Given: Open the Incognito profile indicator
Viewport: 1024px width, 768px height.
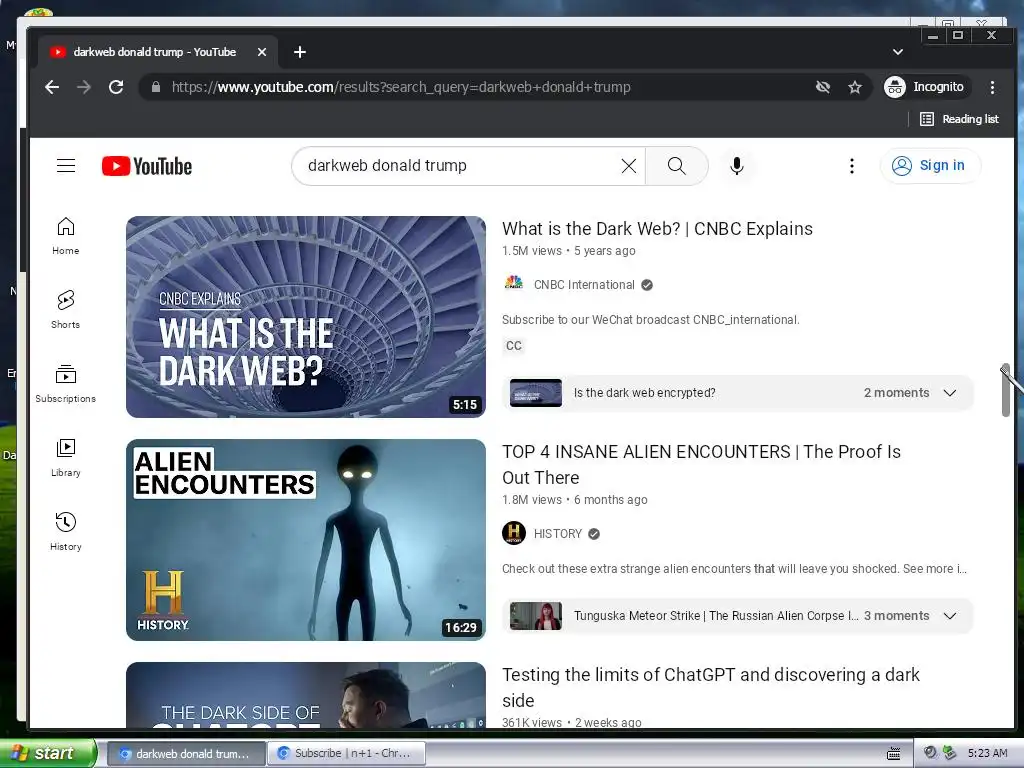Looking at the screenshot, I should point(924,87).
